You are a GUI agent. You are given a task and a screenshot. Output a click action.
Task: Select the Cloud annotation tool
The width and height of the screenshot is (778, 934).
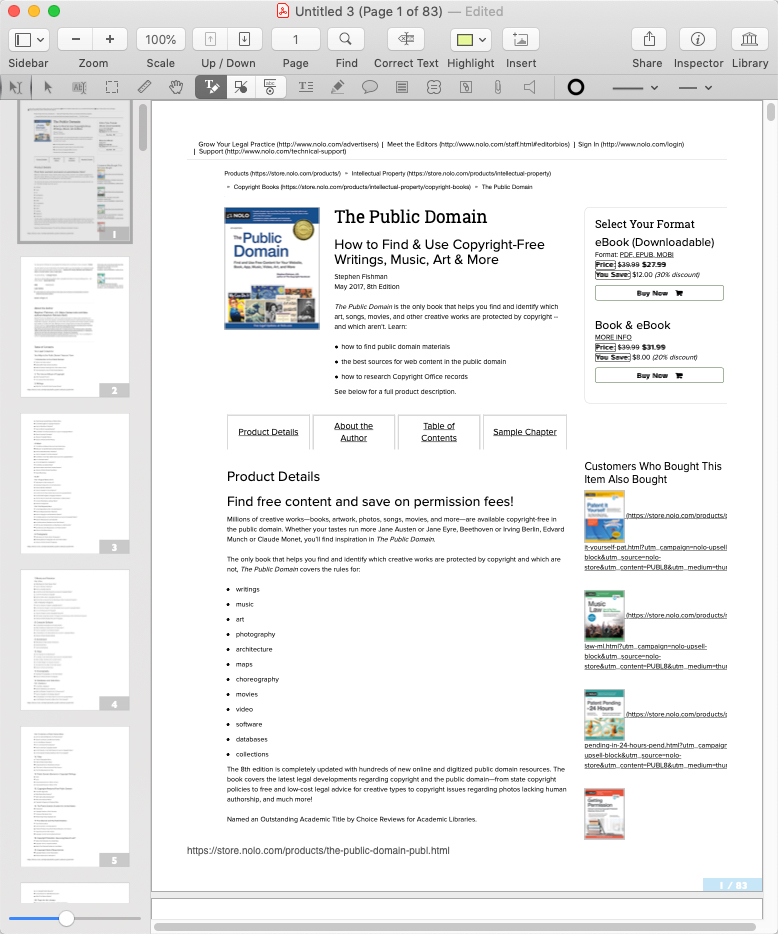point(434,88)
